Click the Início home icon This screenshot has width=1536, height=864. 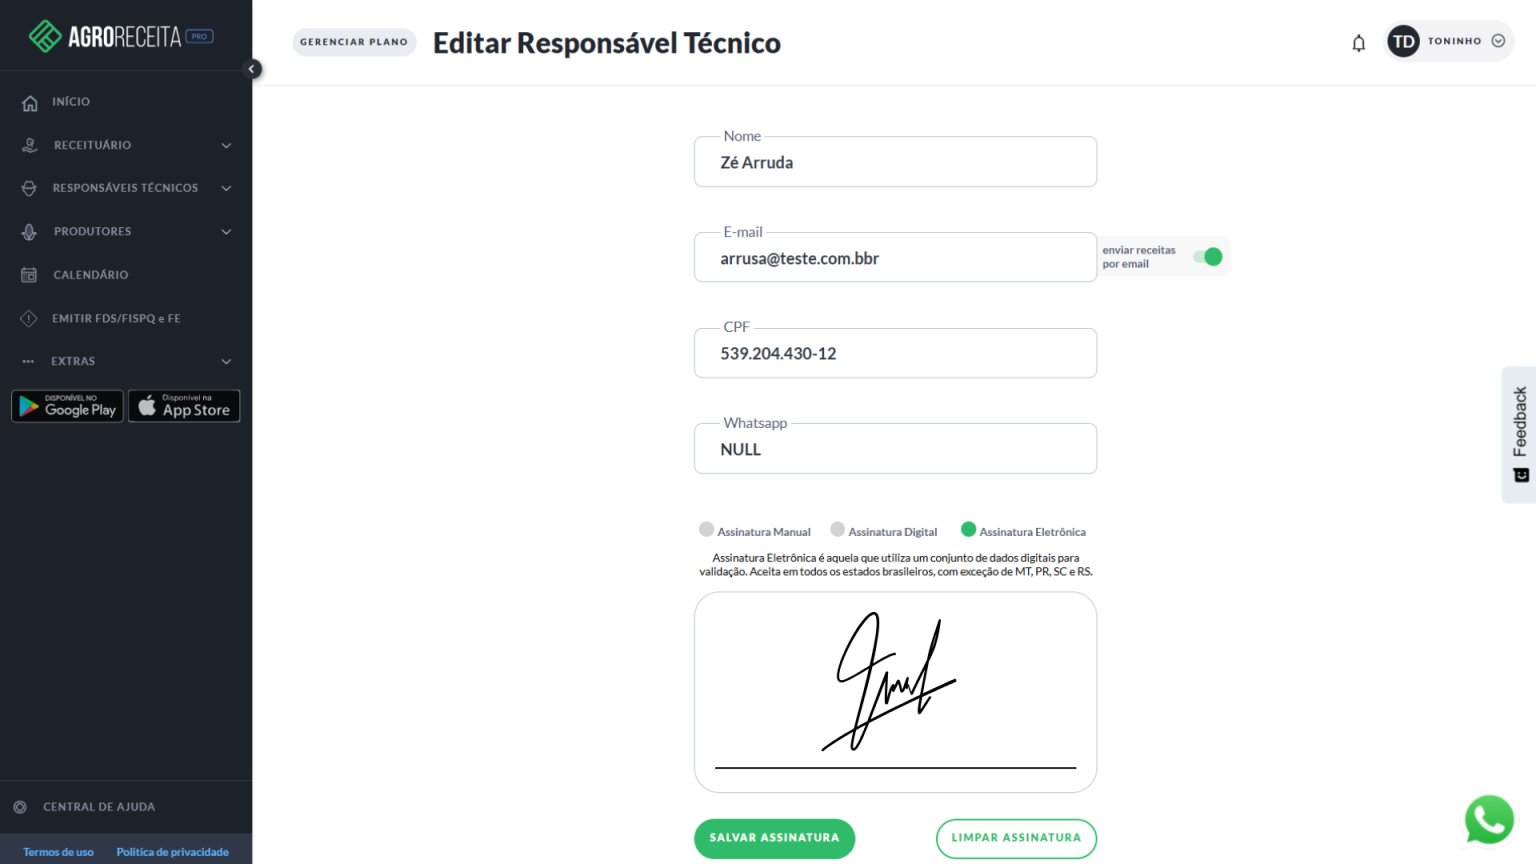[x=30, y=102]
